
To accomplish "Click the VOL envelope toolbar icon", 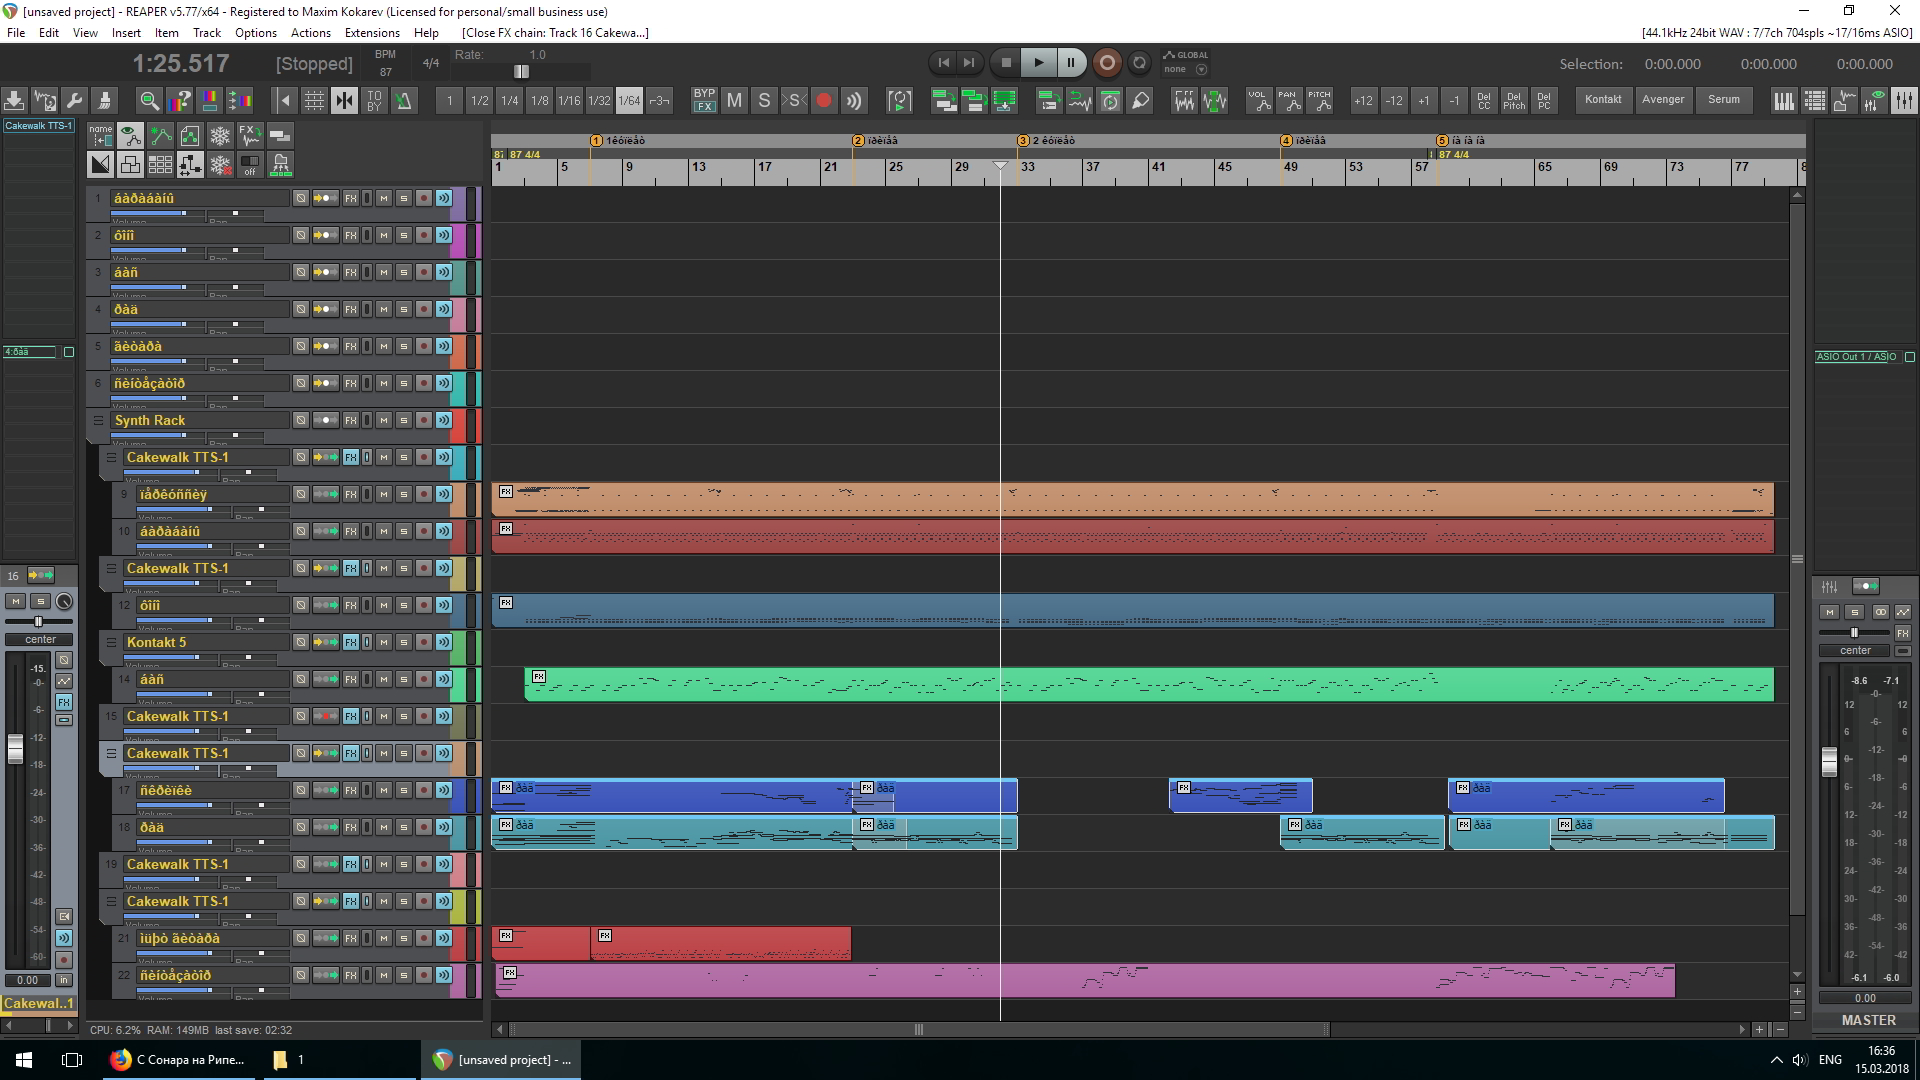I will (x=1258, y=100).
